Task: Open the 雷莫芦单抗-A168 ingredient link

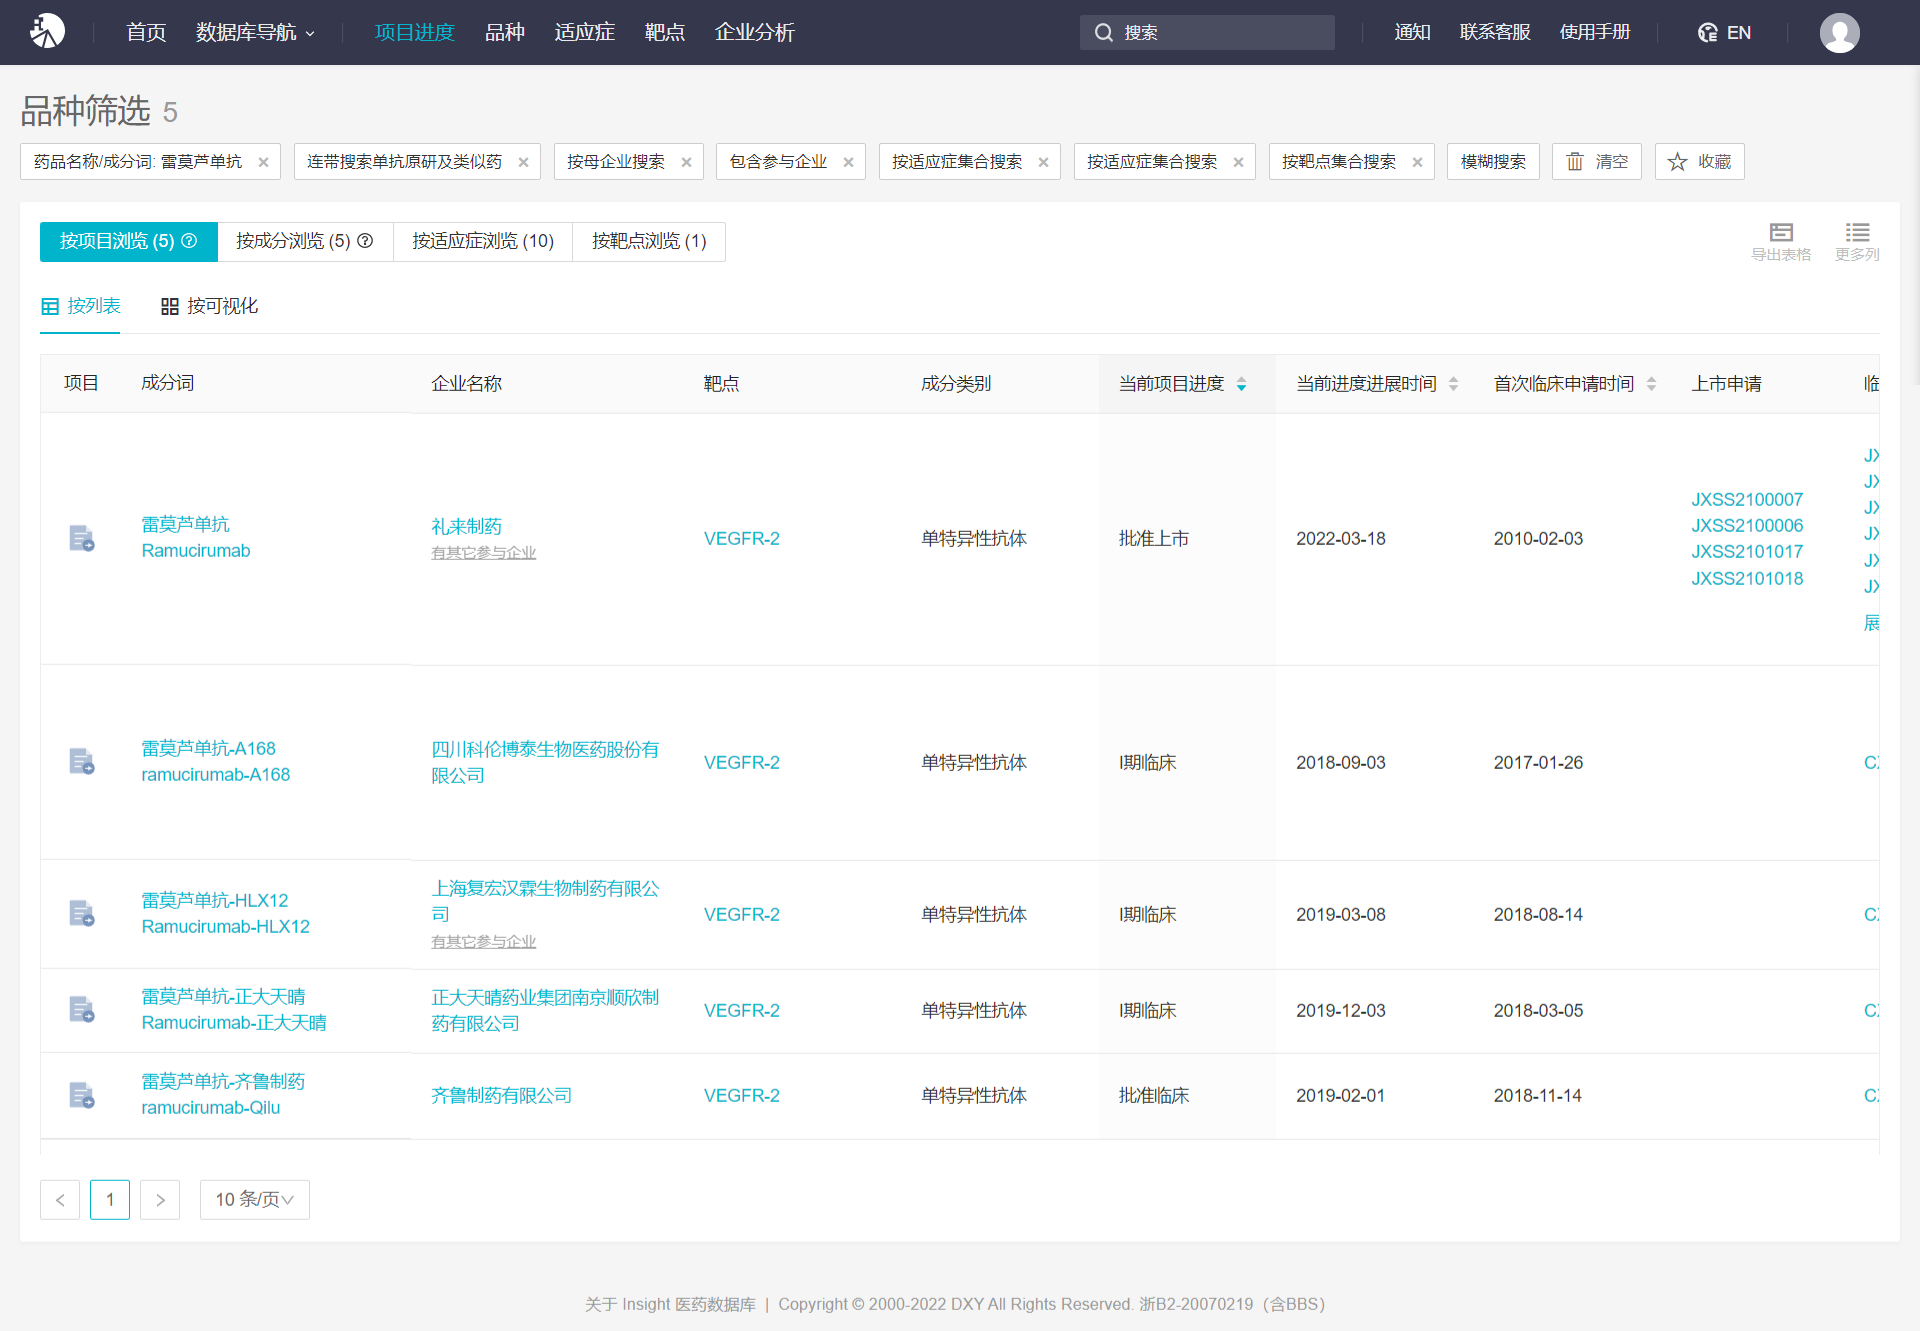Action: pos(215,761)
